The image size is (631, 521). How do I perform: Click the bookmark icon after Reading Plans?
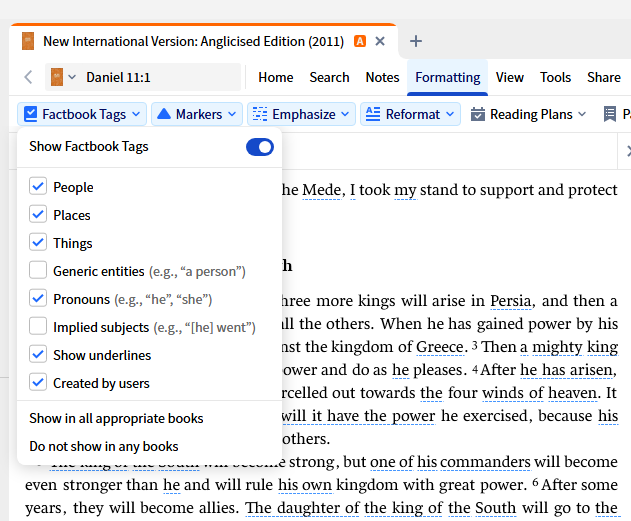[x=610, y=114]
